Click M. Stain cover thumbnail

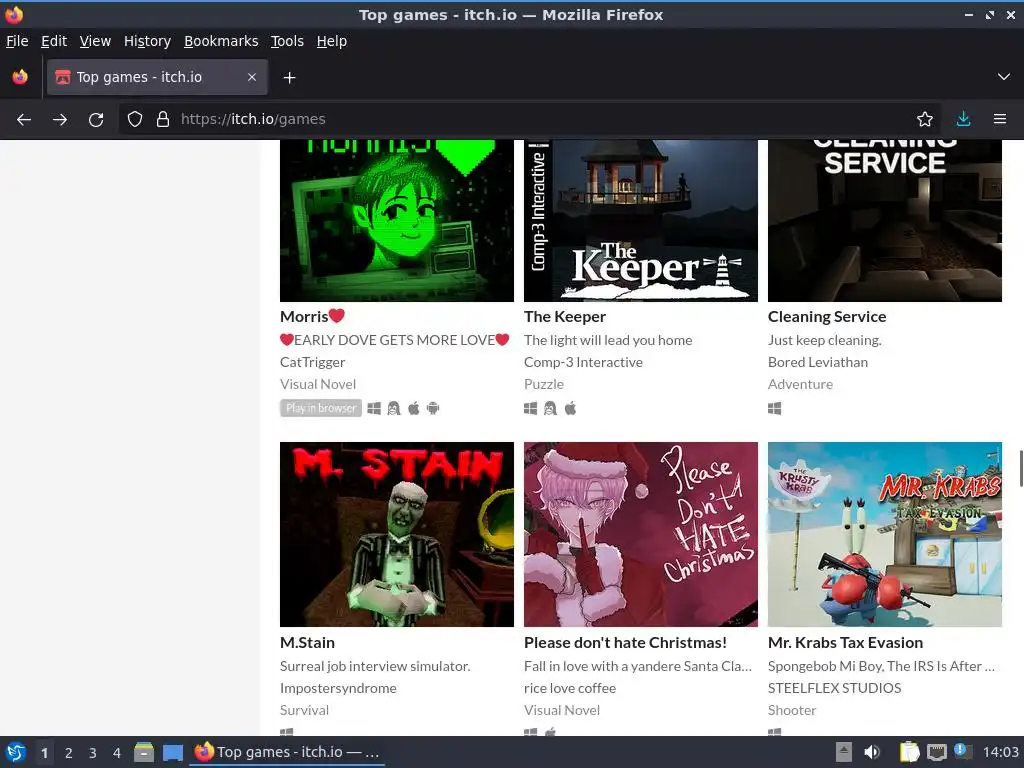396,534
